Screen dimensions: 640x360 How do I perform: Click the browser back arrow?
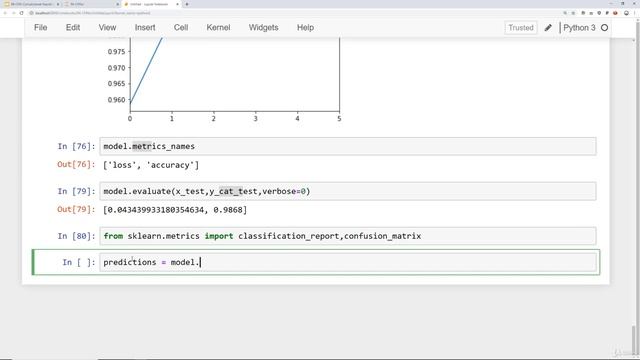pyautogui.click(x=5, y=13)
